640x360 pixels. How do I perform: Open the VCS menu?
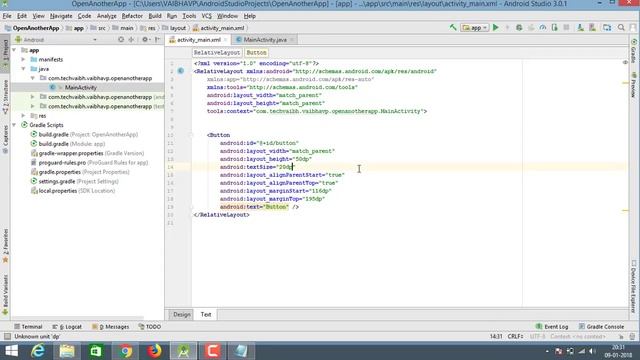coord(207,16)
